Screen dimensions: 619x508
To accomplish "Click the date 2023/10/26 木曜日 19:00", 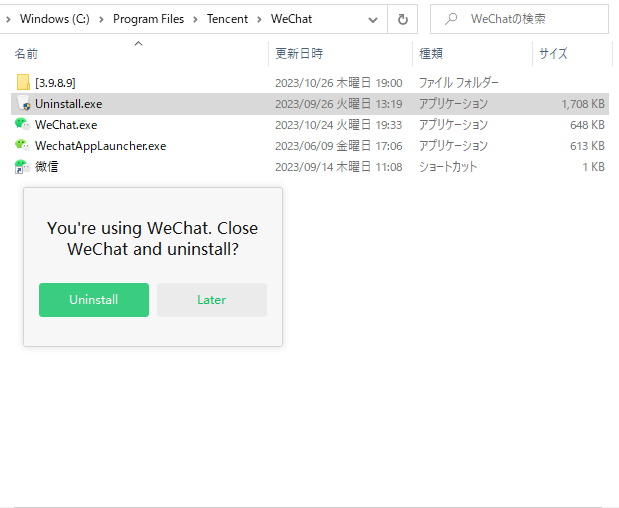I will coord(339,83).
